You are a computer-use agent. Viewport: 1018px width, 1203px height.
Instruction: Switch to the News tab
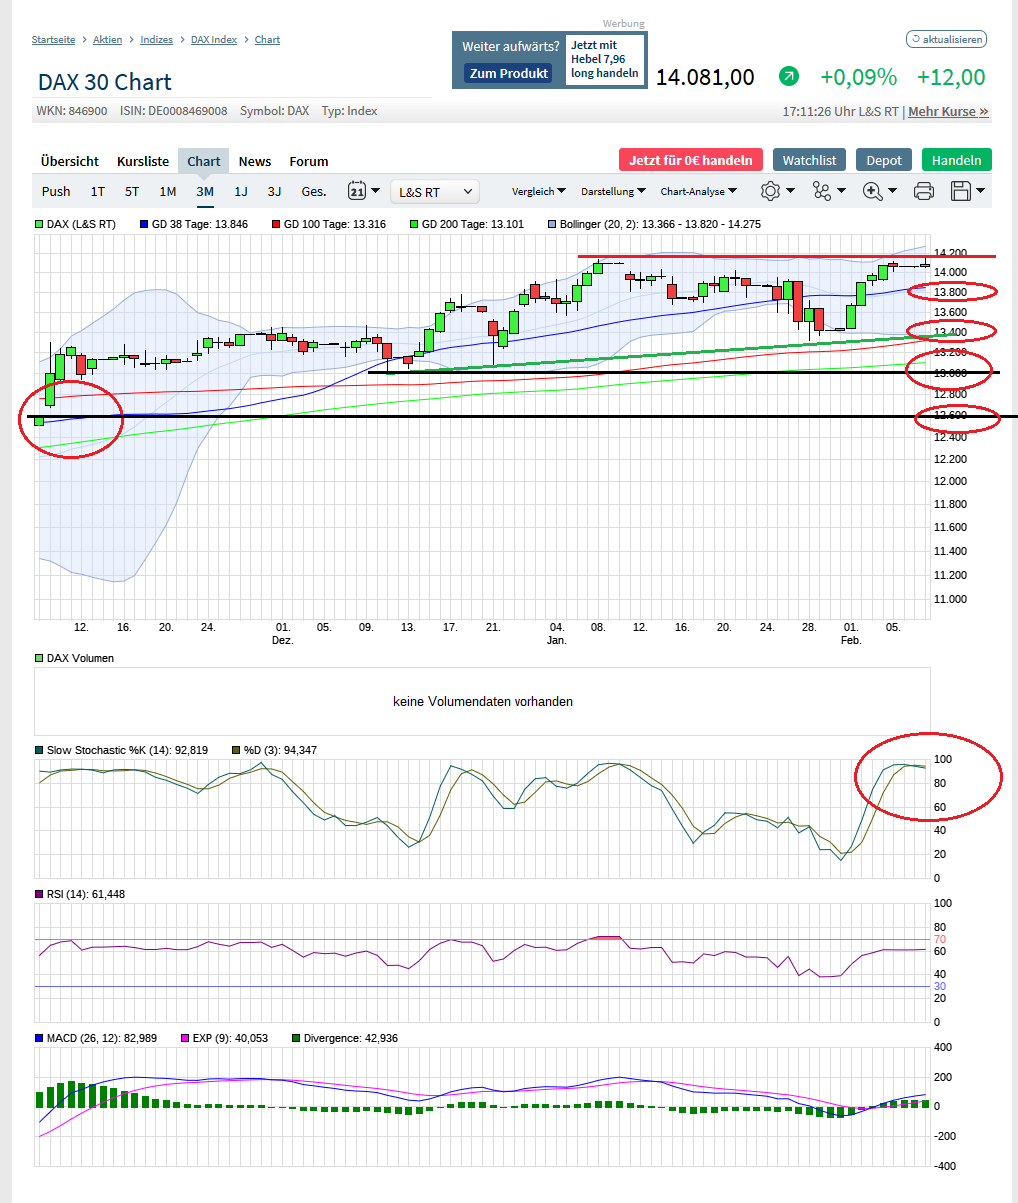point(254,161)
